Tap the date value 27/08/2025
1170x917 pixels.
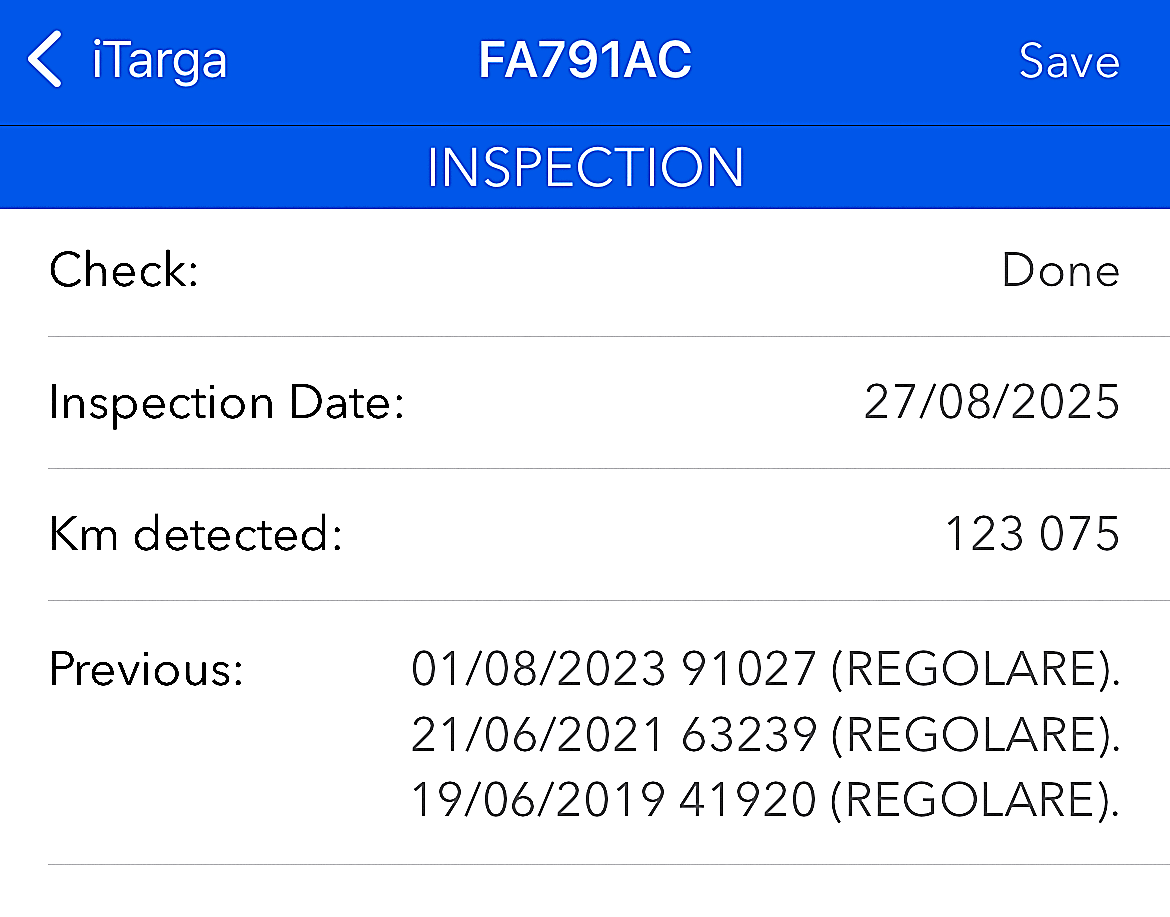(x=991, y=403)
